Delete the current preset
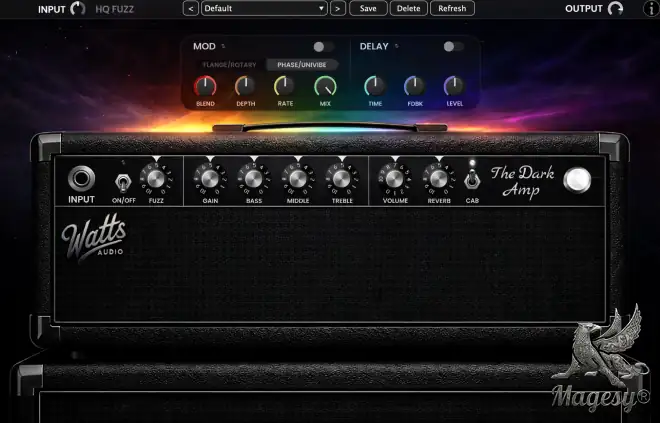Viewport: 660px width, 423px height. [408, 8]
